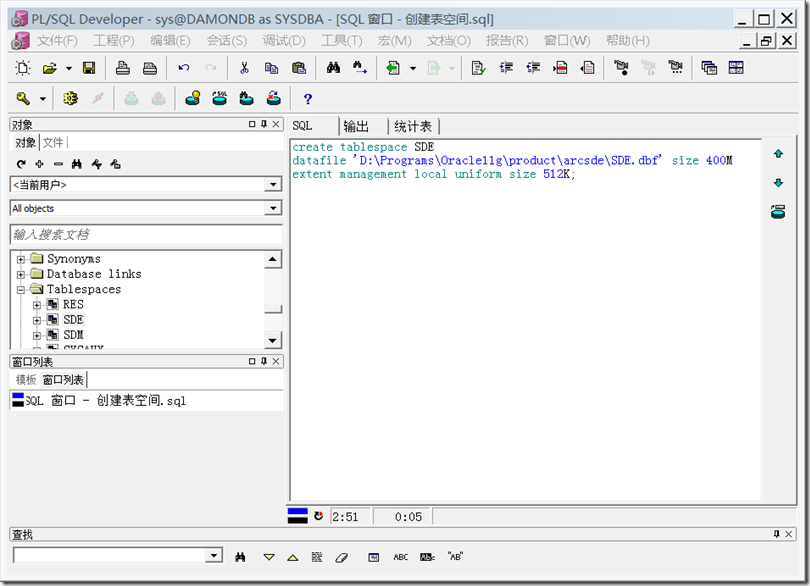This screenshot has height=586, width=810.
Task: Click the Undo arrow icon
Action: tap(183, 68)
